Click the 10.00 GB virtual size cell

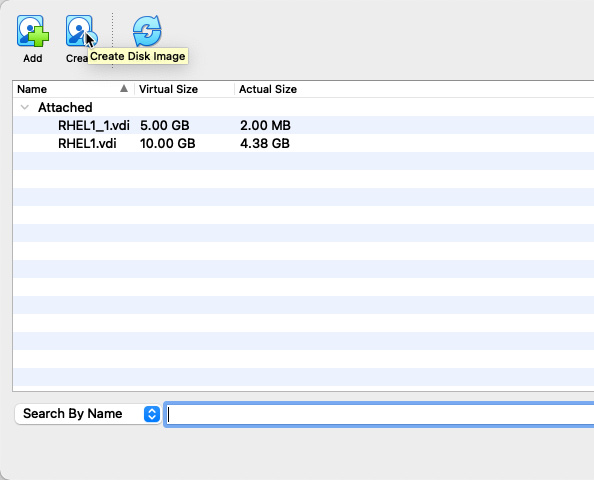click(x=167, y=144)
